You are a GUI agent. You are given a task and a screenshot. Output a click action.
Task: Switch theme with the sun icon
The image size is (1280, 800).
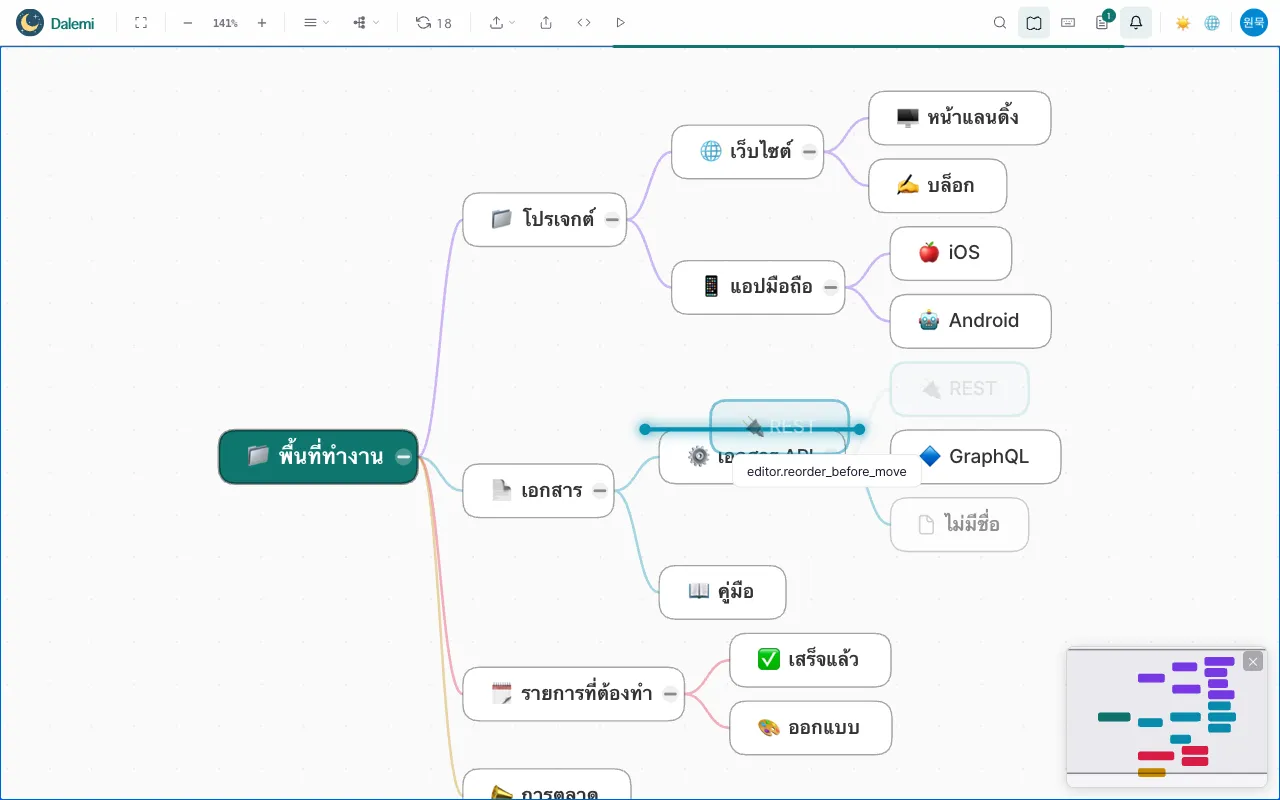point(1183,22)
